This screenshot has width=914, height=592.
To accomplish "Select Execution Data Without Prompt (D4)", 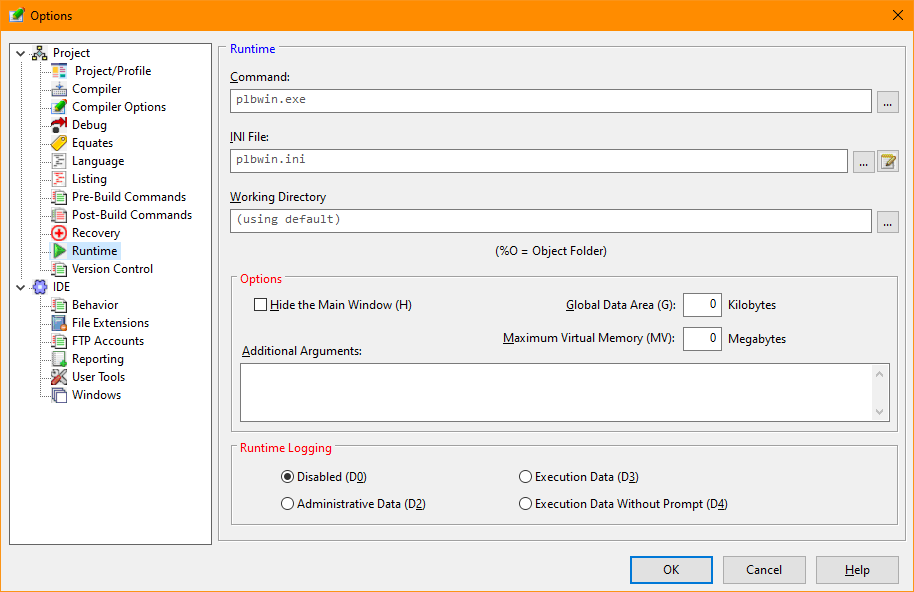I will click(526, 504).
